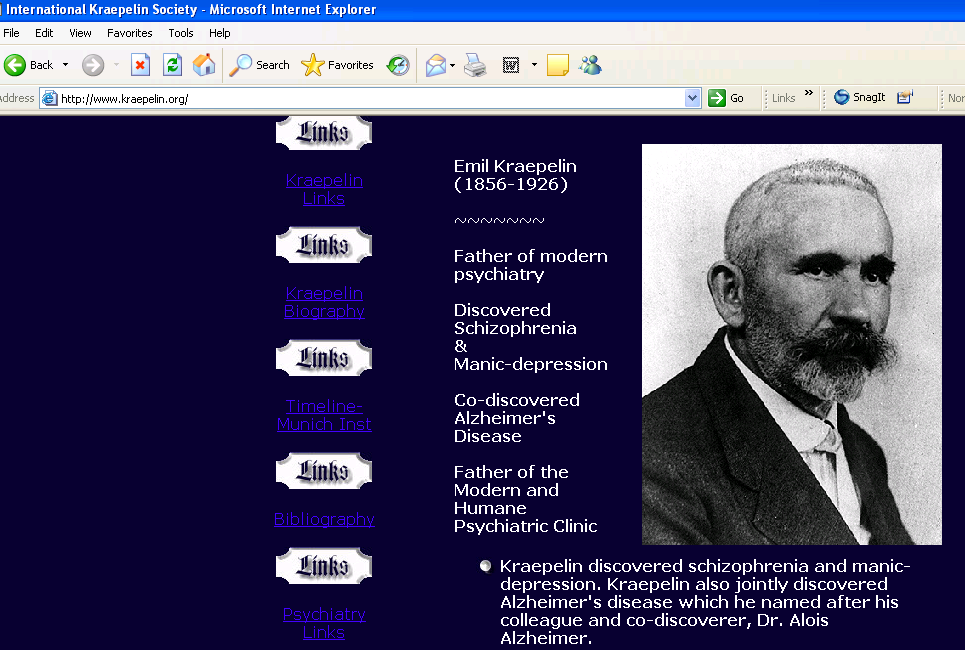Launch the SnagIt toolbar button

(860, 97)
